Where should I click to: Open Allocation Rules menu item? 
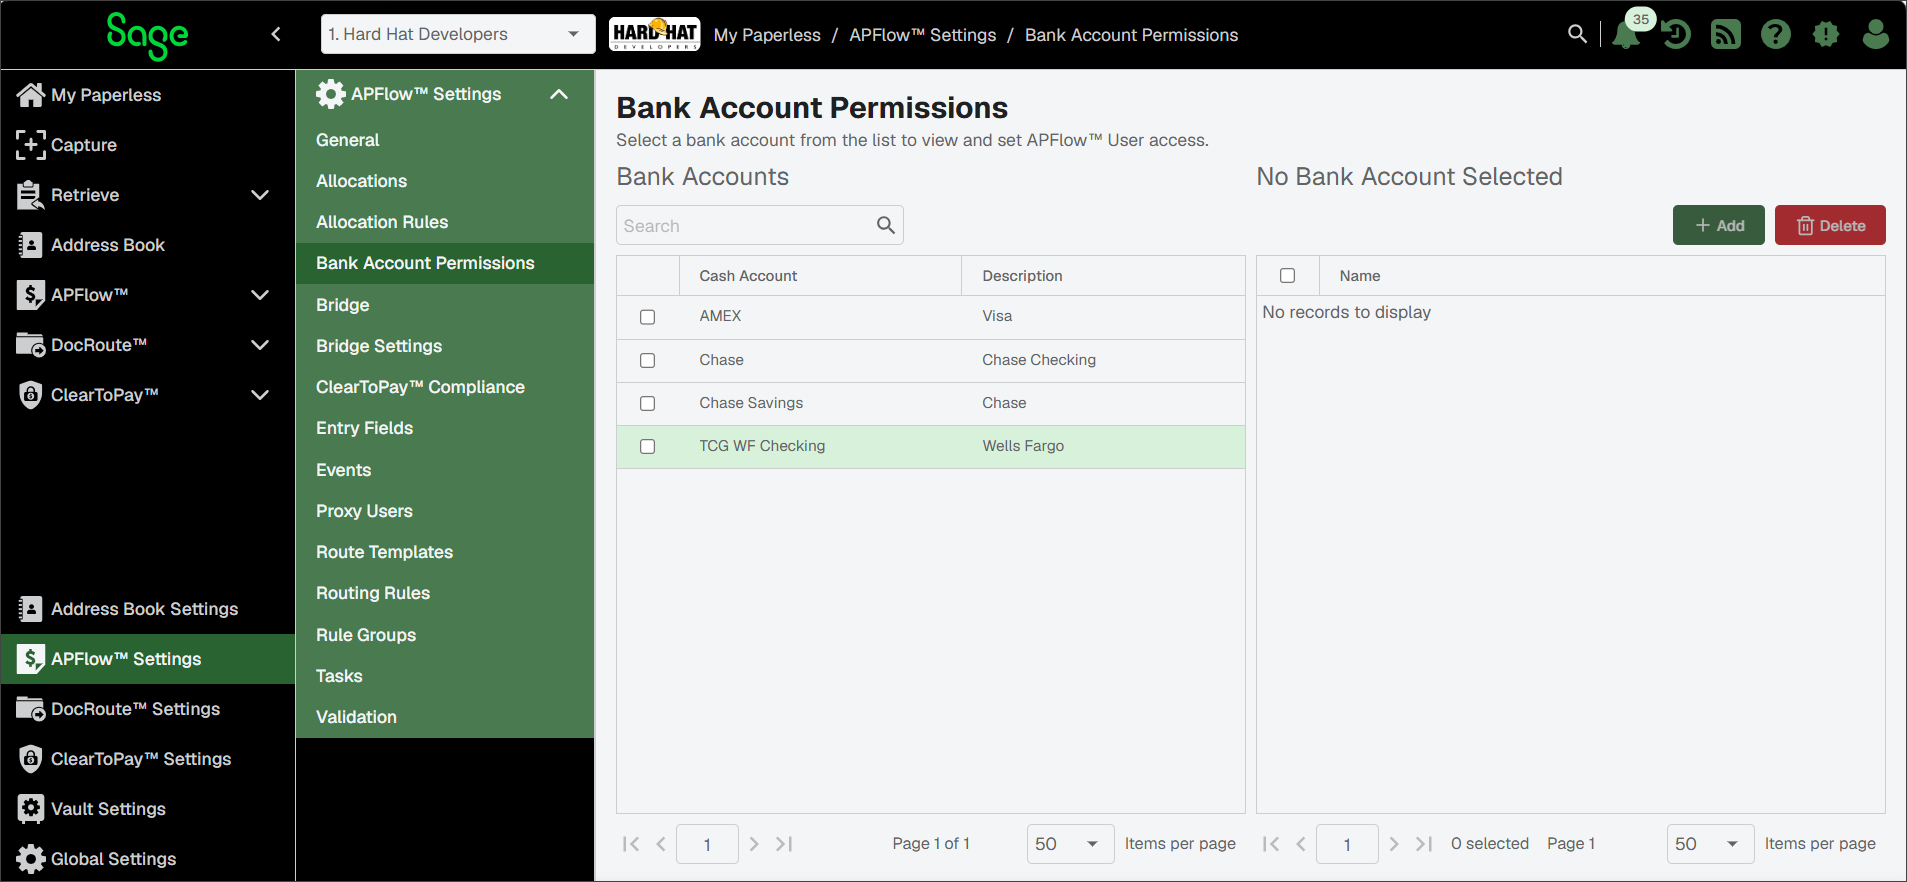[x=445, y=222]
